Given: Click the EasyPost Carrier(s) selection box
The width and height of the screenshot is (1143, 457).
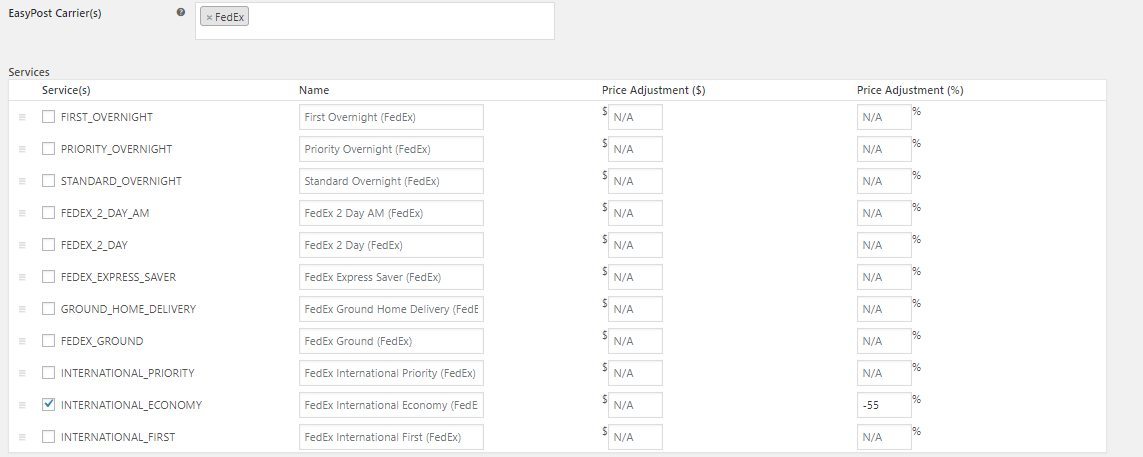Looking at the screenshot, I should click(x=375, y=20).
